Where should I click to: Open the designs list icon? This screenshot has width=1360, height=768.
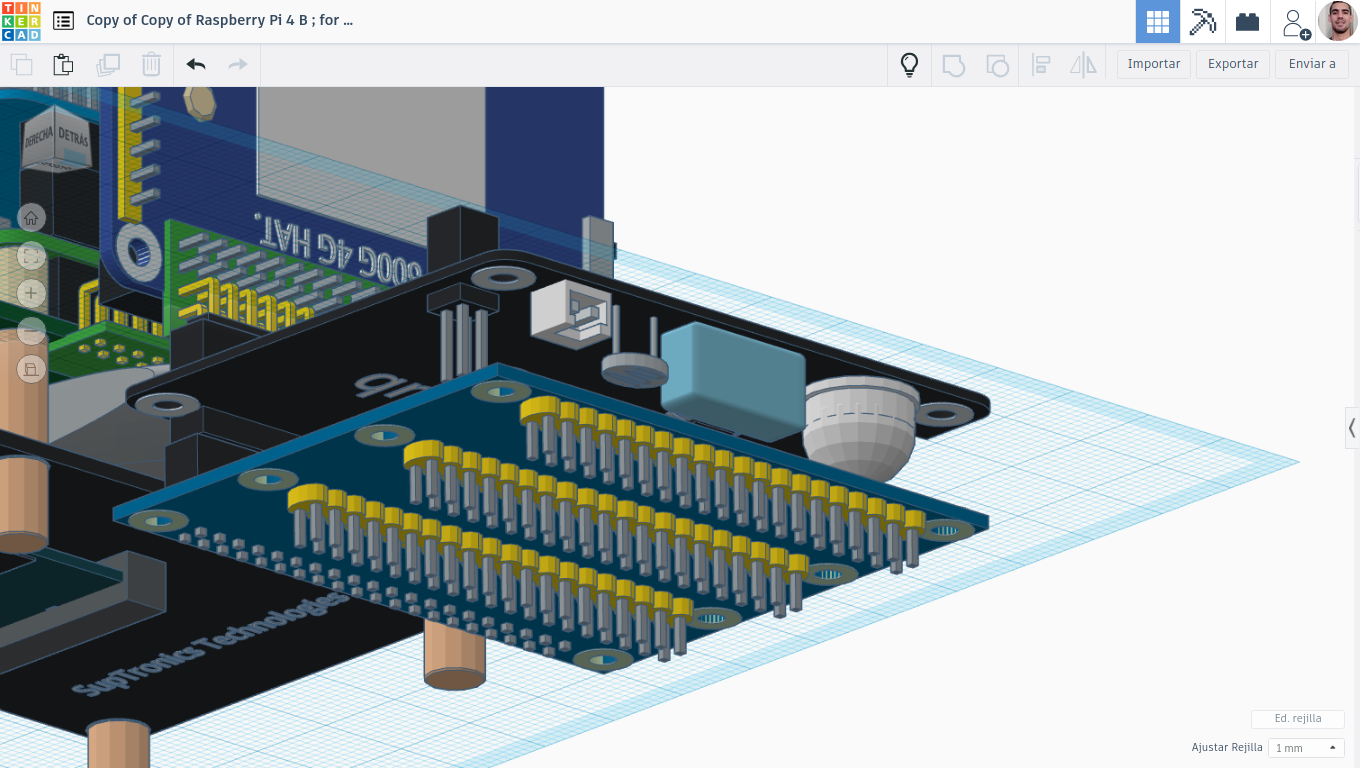63,21
